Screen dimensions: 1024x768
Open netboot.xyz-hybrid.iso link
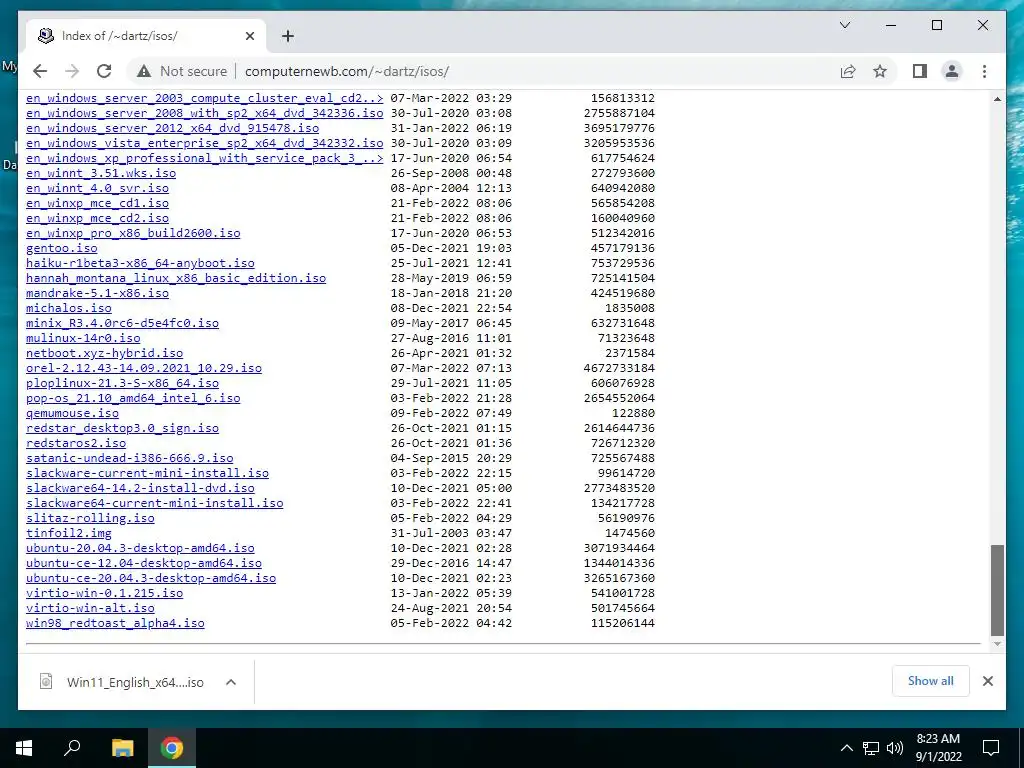pyautogui.click(x=104, y=353)
